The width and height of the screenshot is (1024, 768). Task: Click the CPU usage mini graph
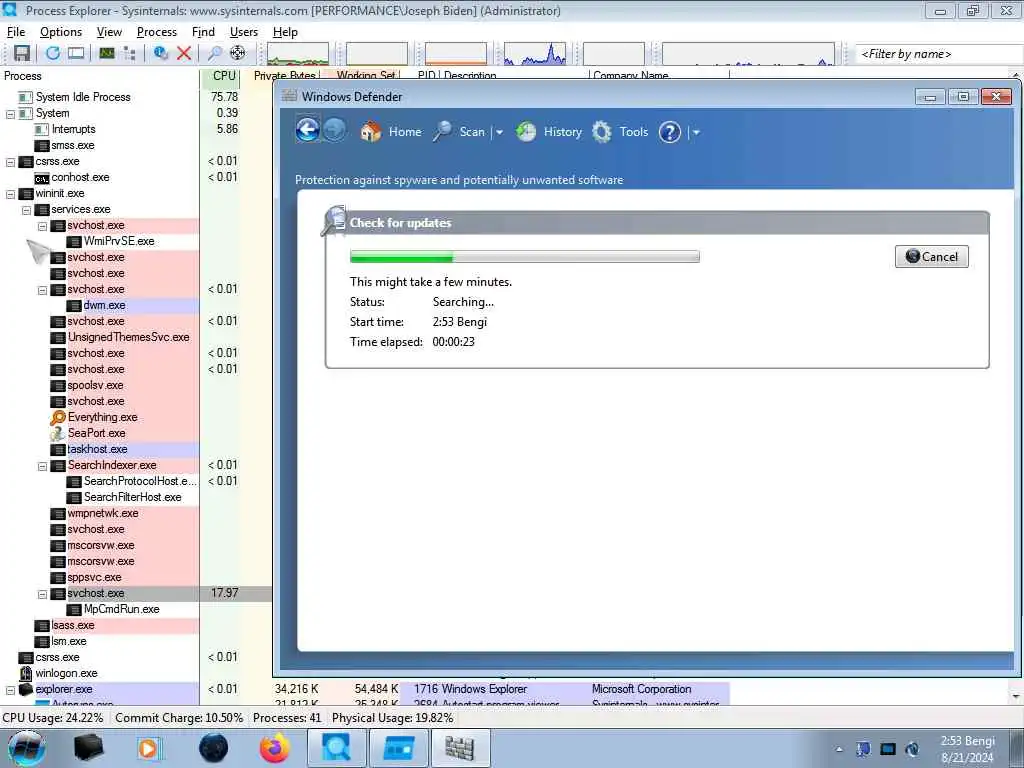[298, 54]
